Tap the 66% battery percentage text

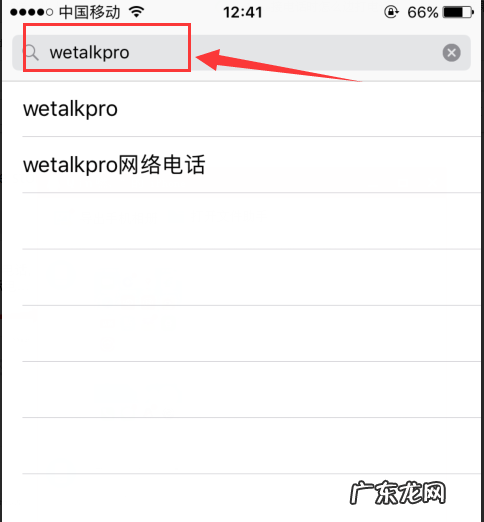(x=422, y=13)
